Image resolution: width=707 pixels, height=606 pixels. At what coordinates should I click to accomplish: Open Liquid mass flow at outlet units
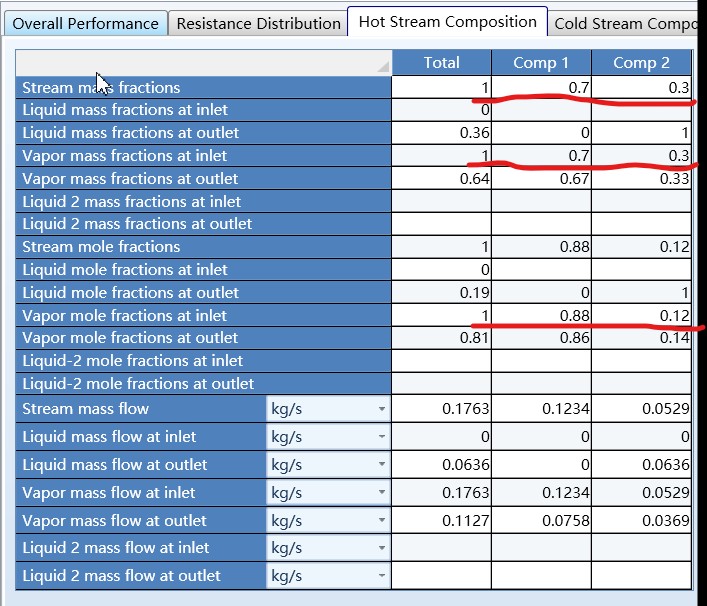[381, 465]
